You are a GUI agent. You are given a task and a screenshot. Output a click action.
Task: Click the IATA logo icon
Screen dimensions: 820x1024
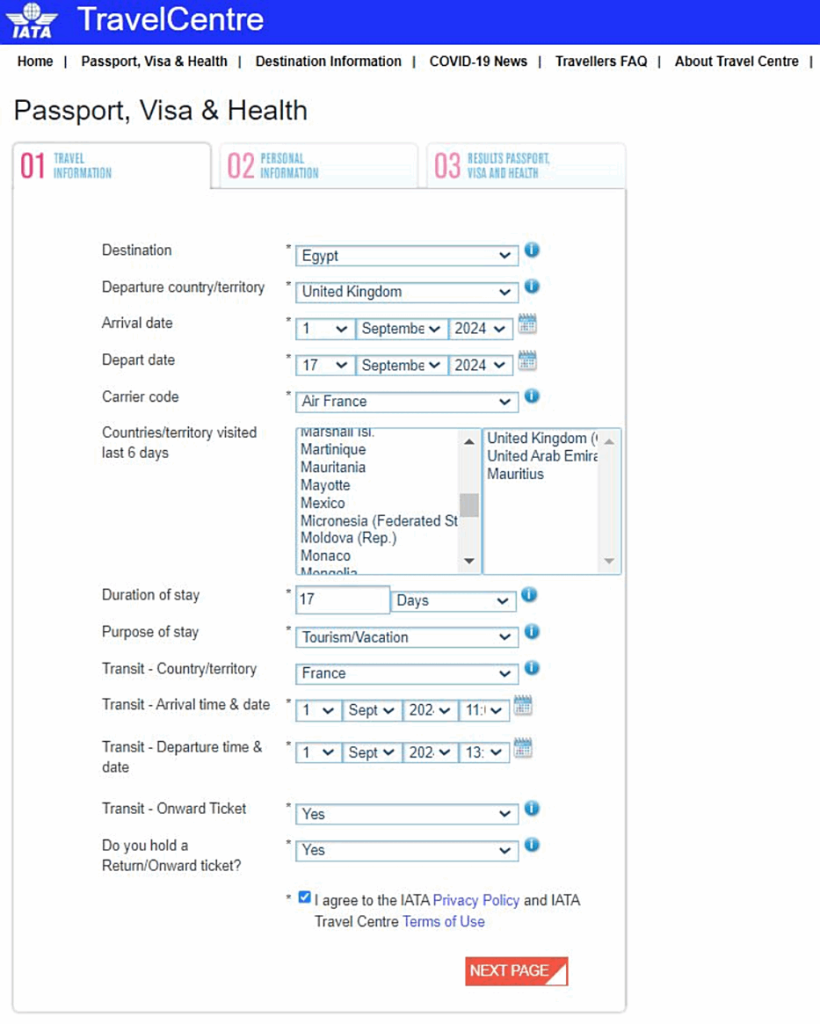pyautogui.click(x=33, y=21)
